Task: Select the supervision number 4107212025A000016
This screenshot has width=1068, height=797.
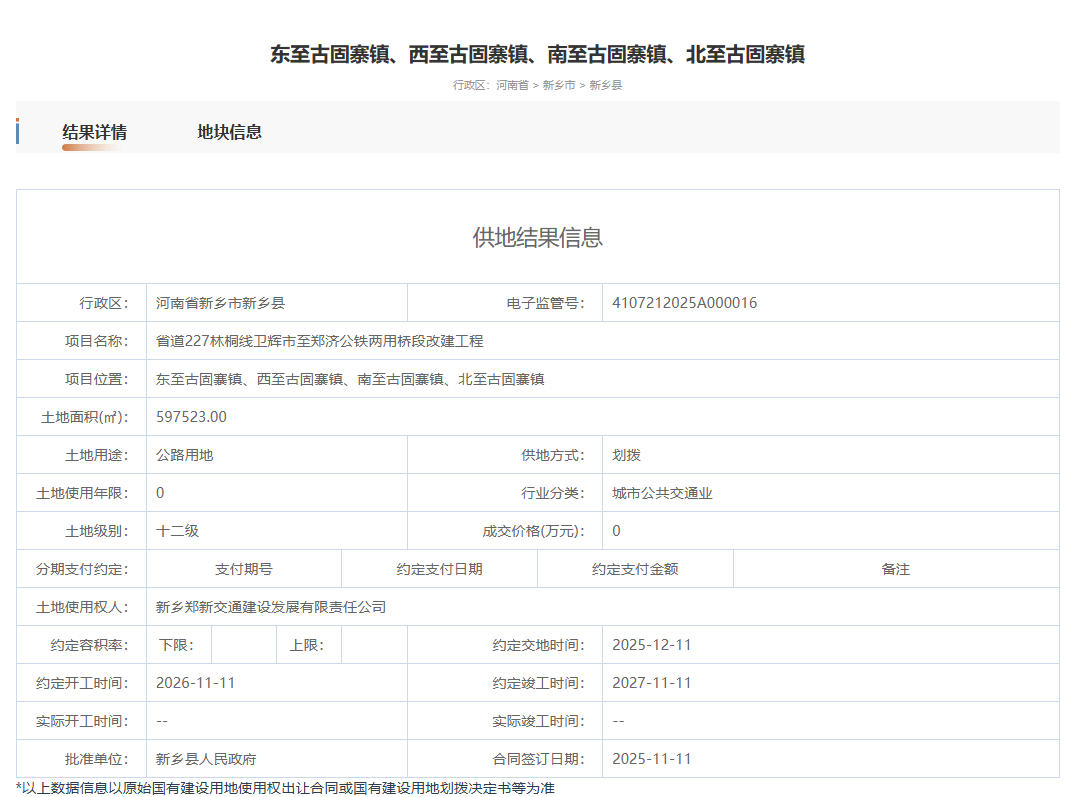Action: coord(684,303)
